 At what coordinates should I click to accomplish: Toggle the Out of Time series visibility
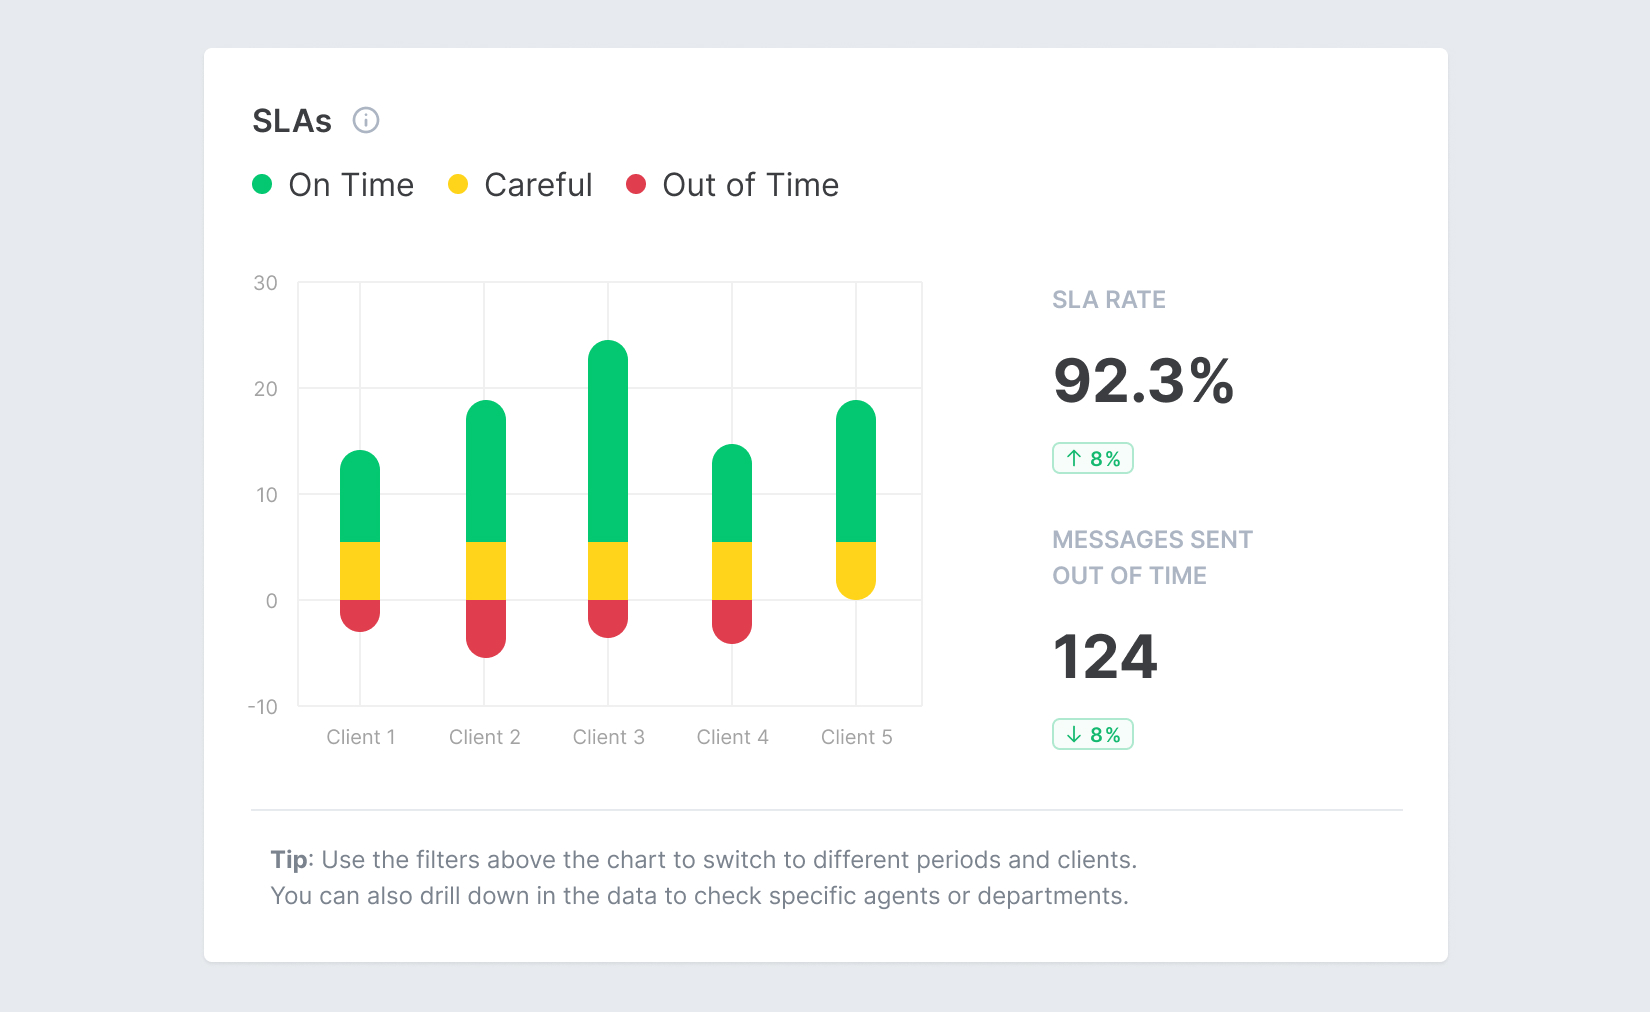point(751,184)
